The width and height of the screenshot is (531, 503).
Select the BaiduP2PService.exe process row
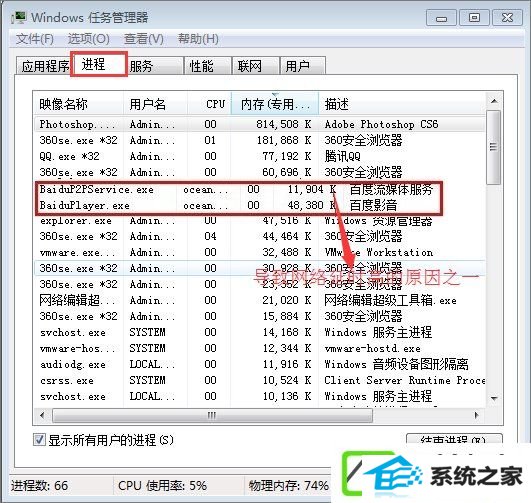(239, 189)
